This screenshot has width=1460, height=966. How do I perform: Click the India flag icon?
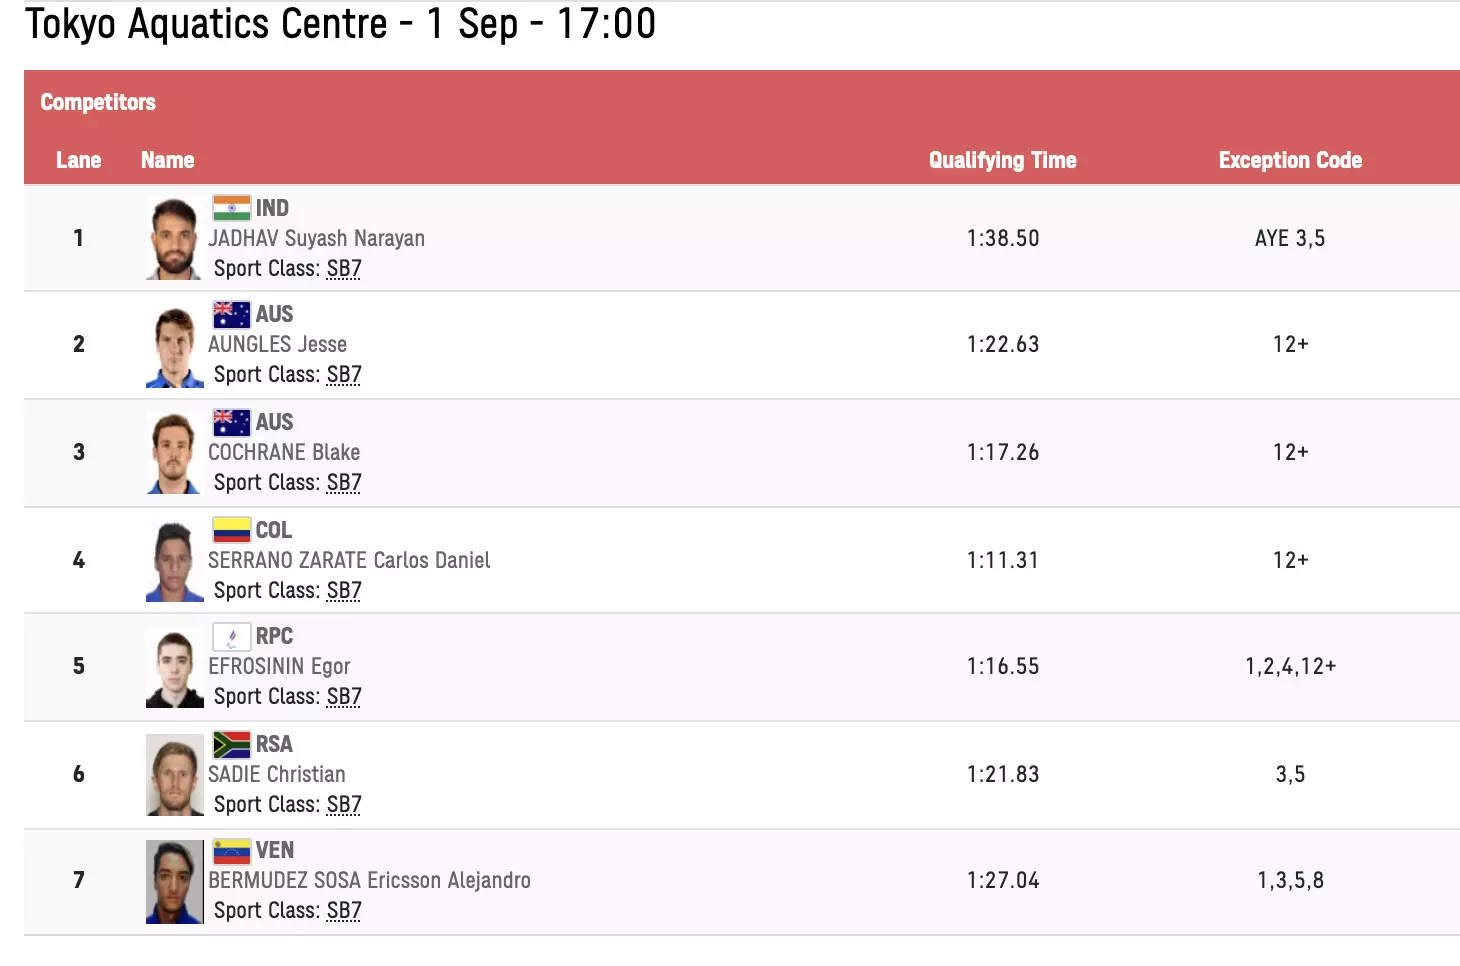231,208
